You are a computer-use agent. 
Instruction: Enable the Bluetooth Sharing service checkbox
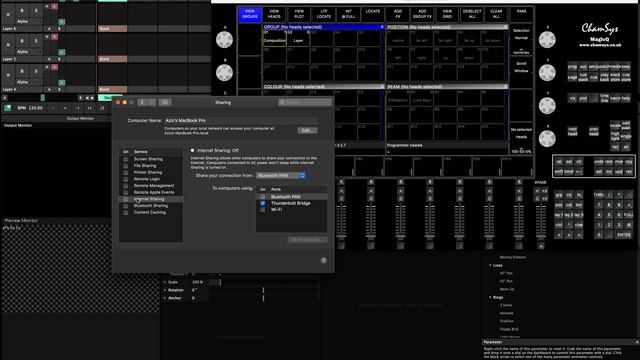click(x=125, y=206)
